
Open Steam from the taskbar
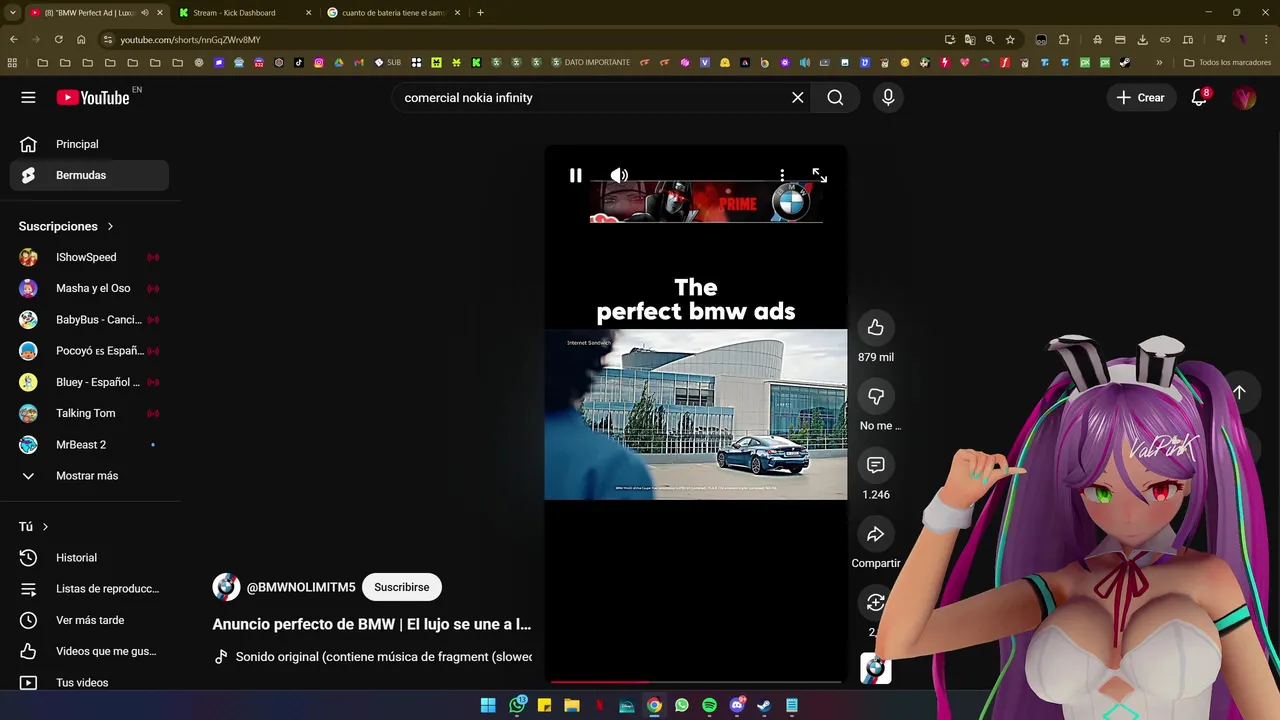pyautogui.click(x=764, y=705)
